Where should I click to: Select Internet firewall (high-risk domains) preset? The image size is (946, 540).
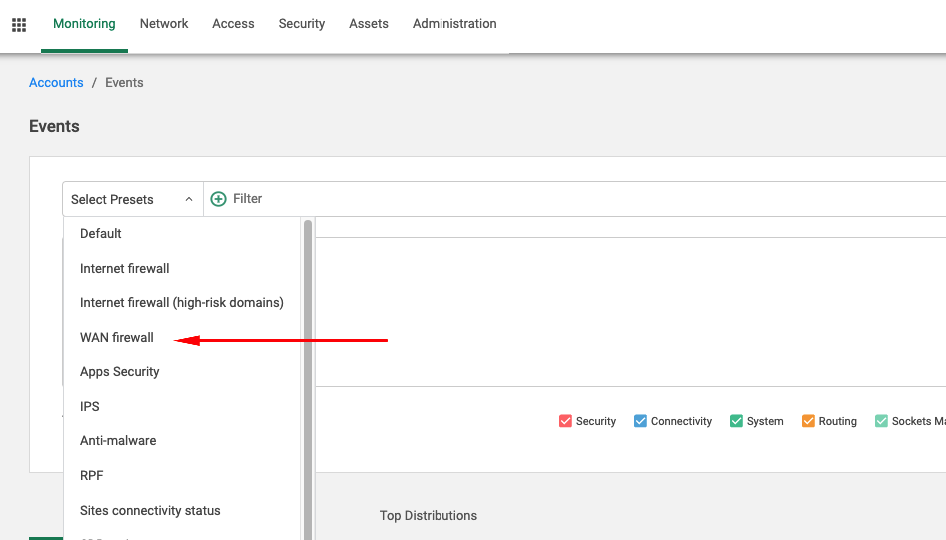[182, 302]
